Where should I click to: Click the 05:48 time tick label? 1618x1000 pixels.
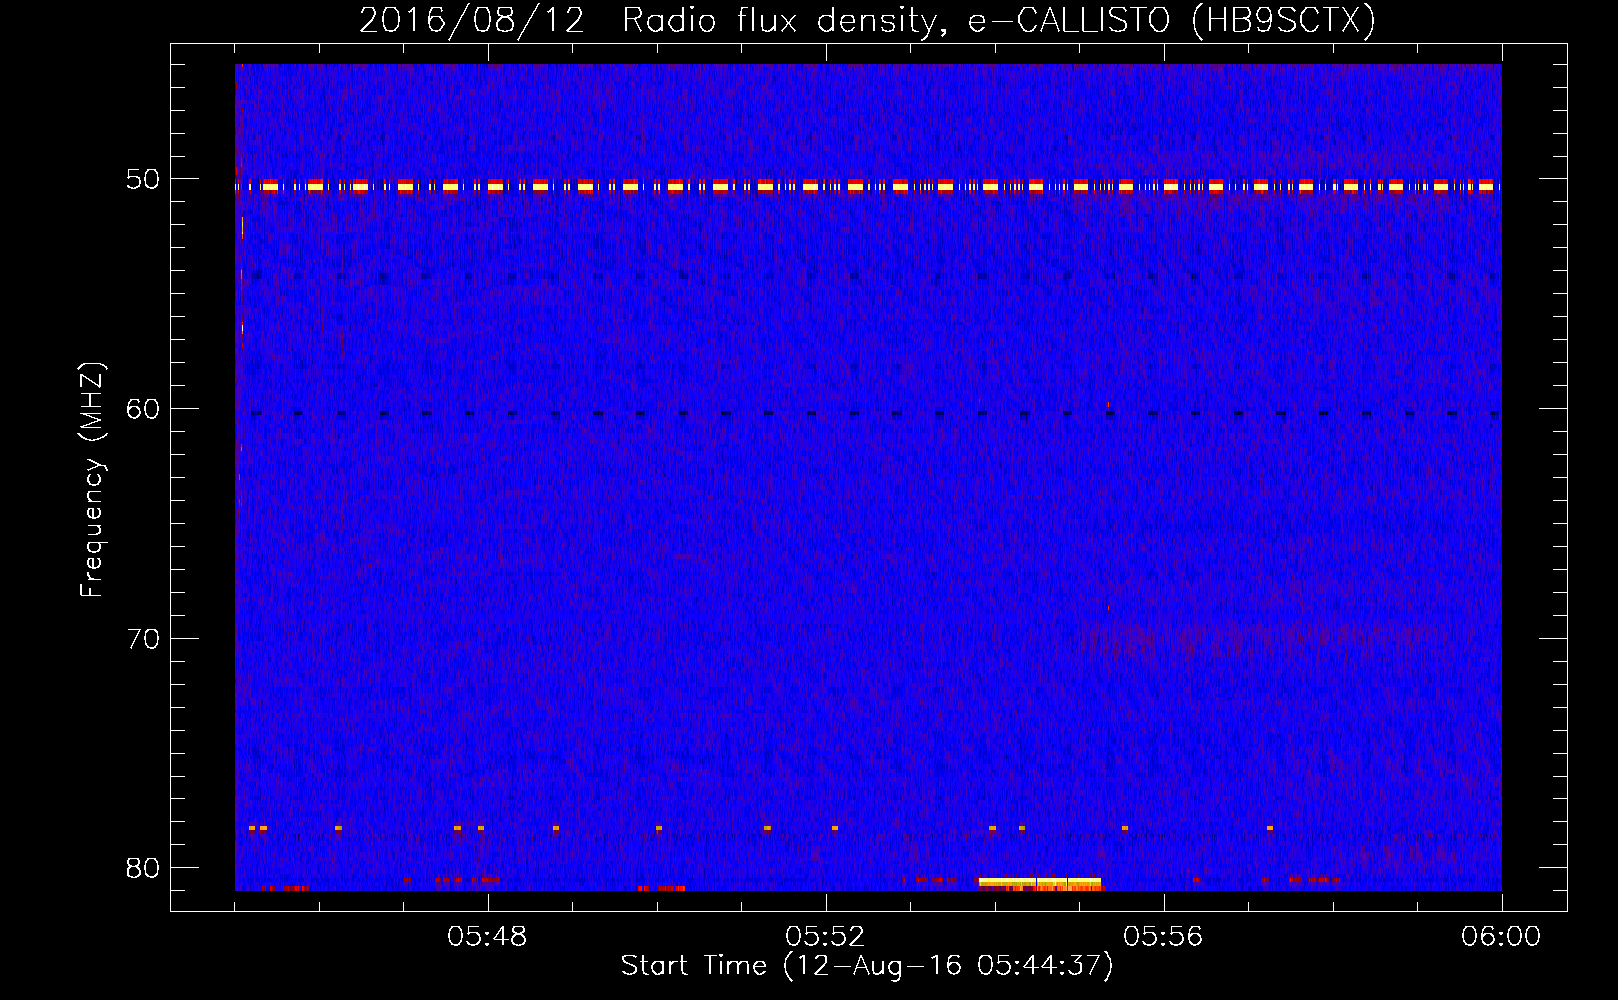[x=487, y=937]
